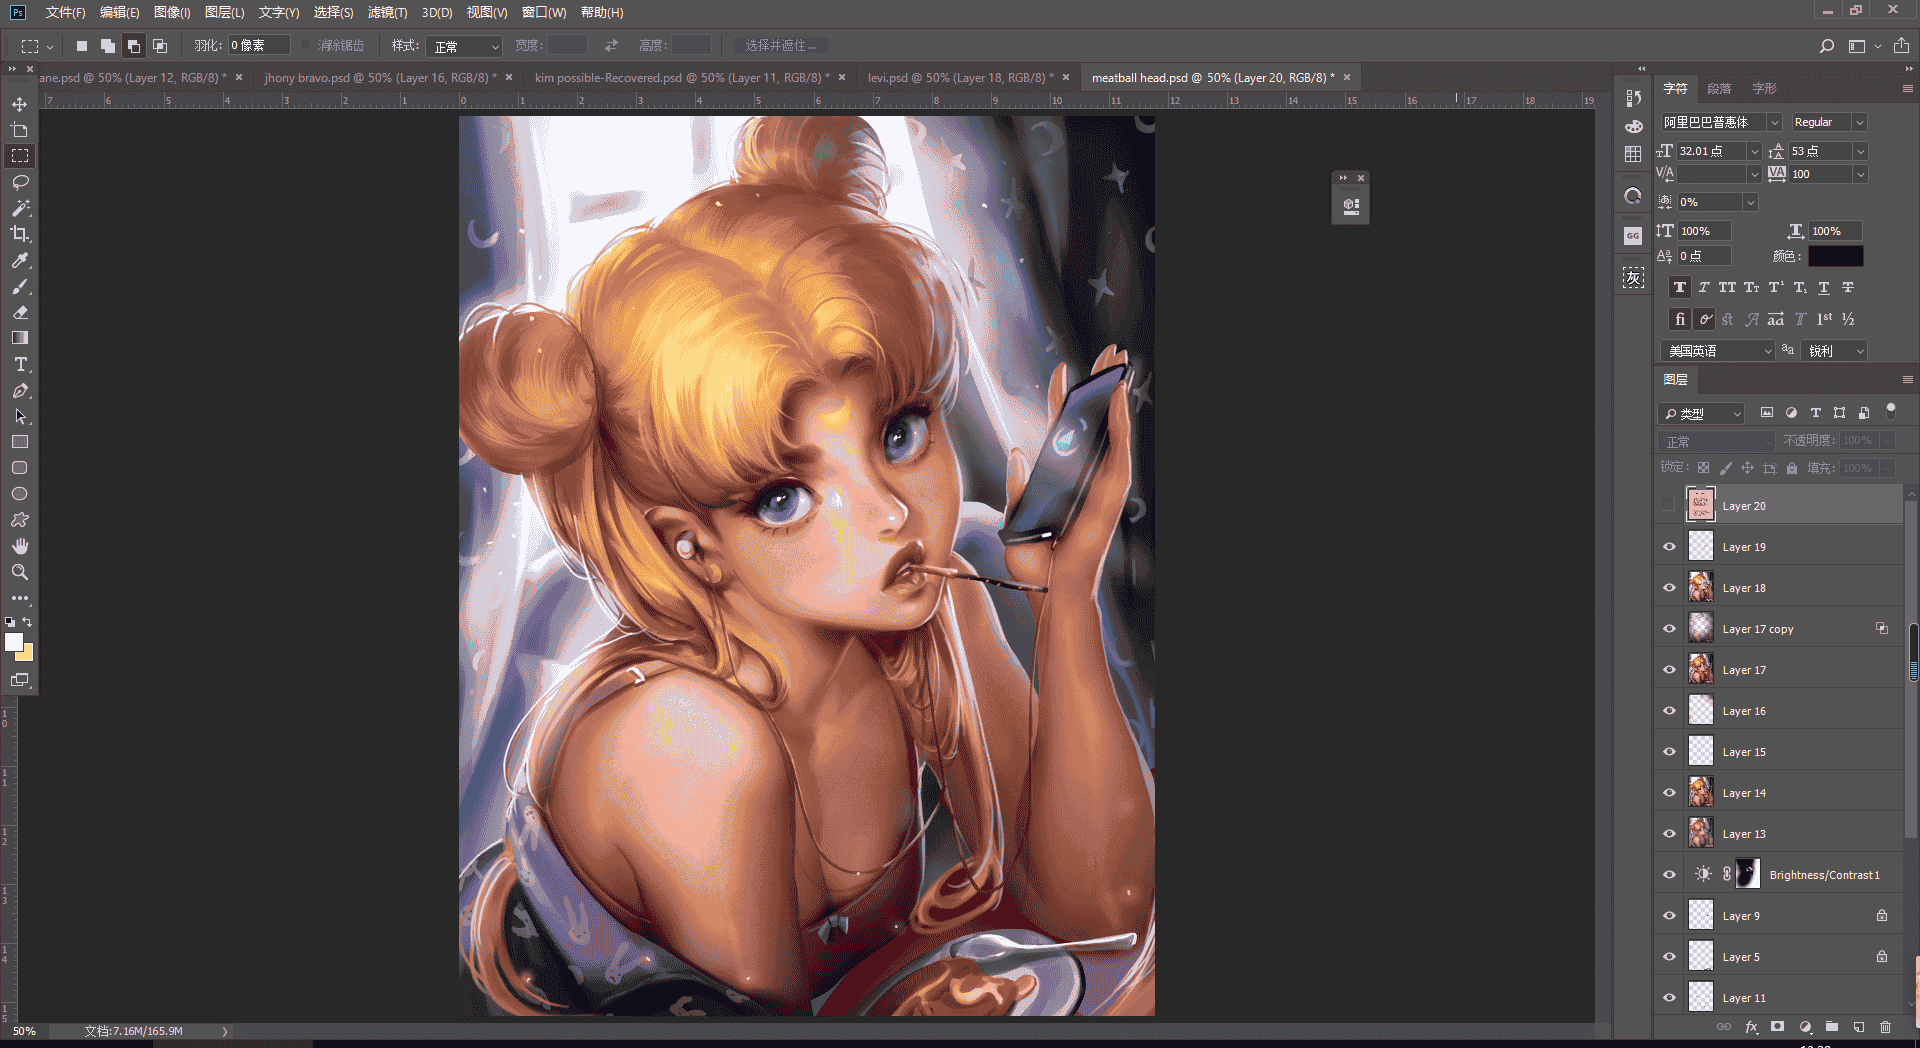
Task: Open the search icon in options bar
Action: pyautogui.click(x=1826, y=46)
